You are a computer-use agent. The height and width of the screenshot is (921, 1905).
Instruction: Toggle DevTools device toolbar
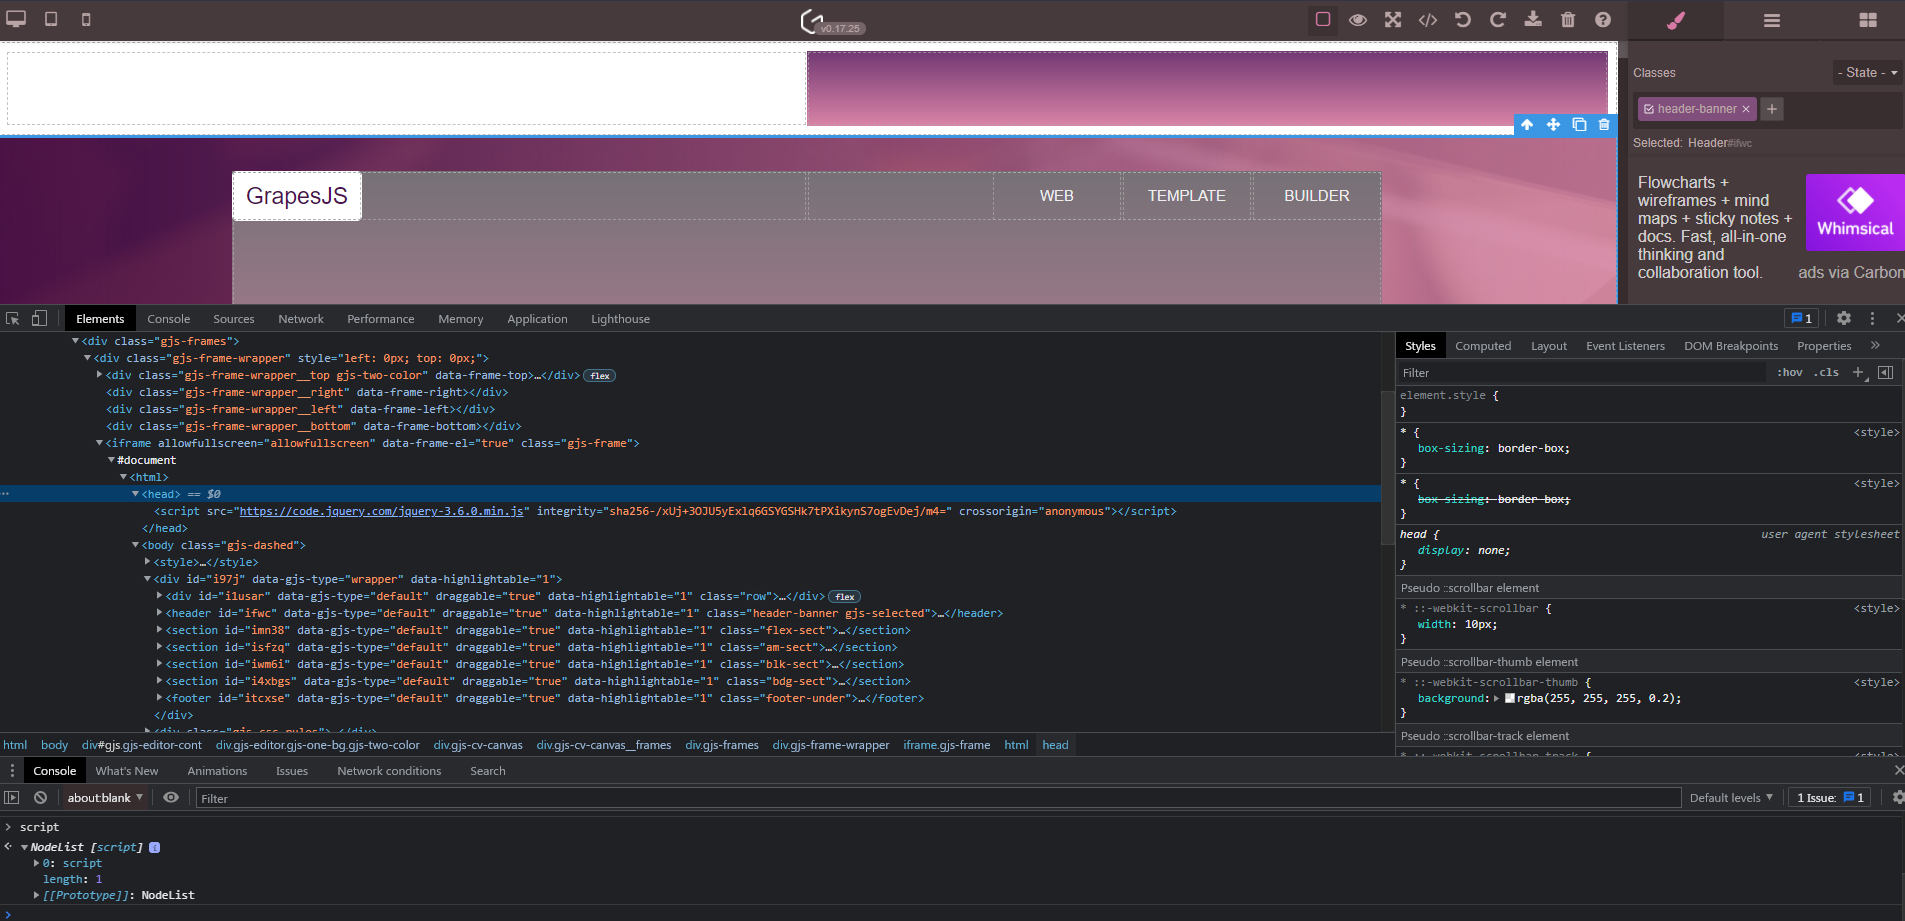(39, 319)
